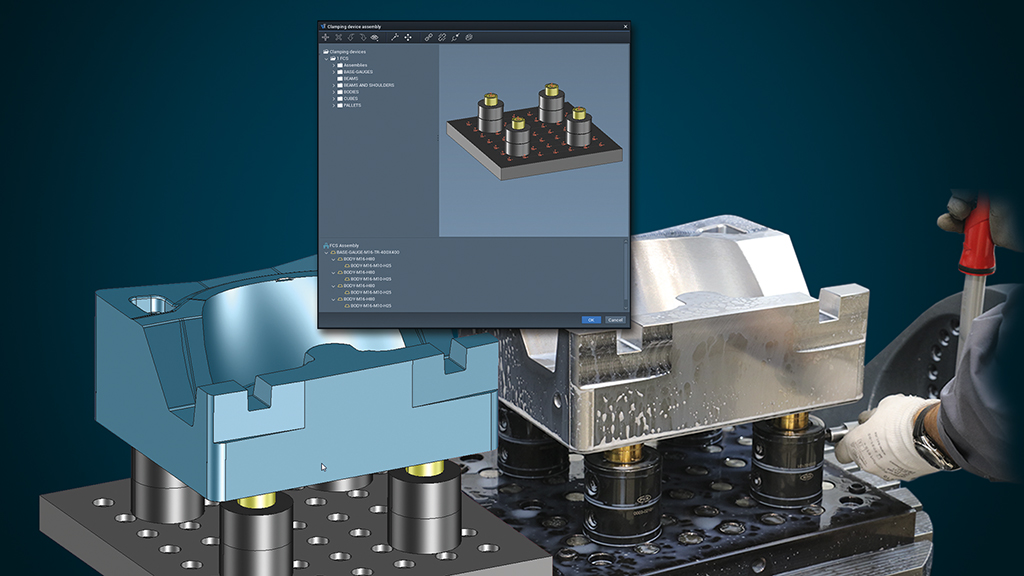Close the Clamping device assembly dialog
The height and width of the screenshot is (576, 1024).
[x=625, y=27]
